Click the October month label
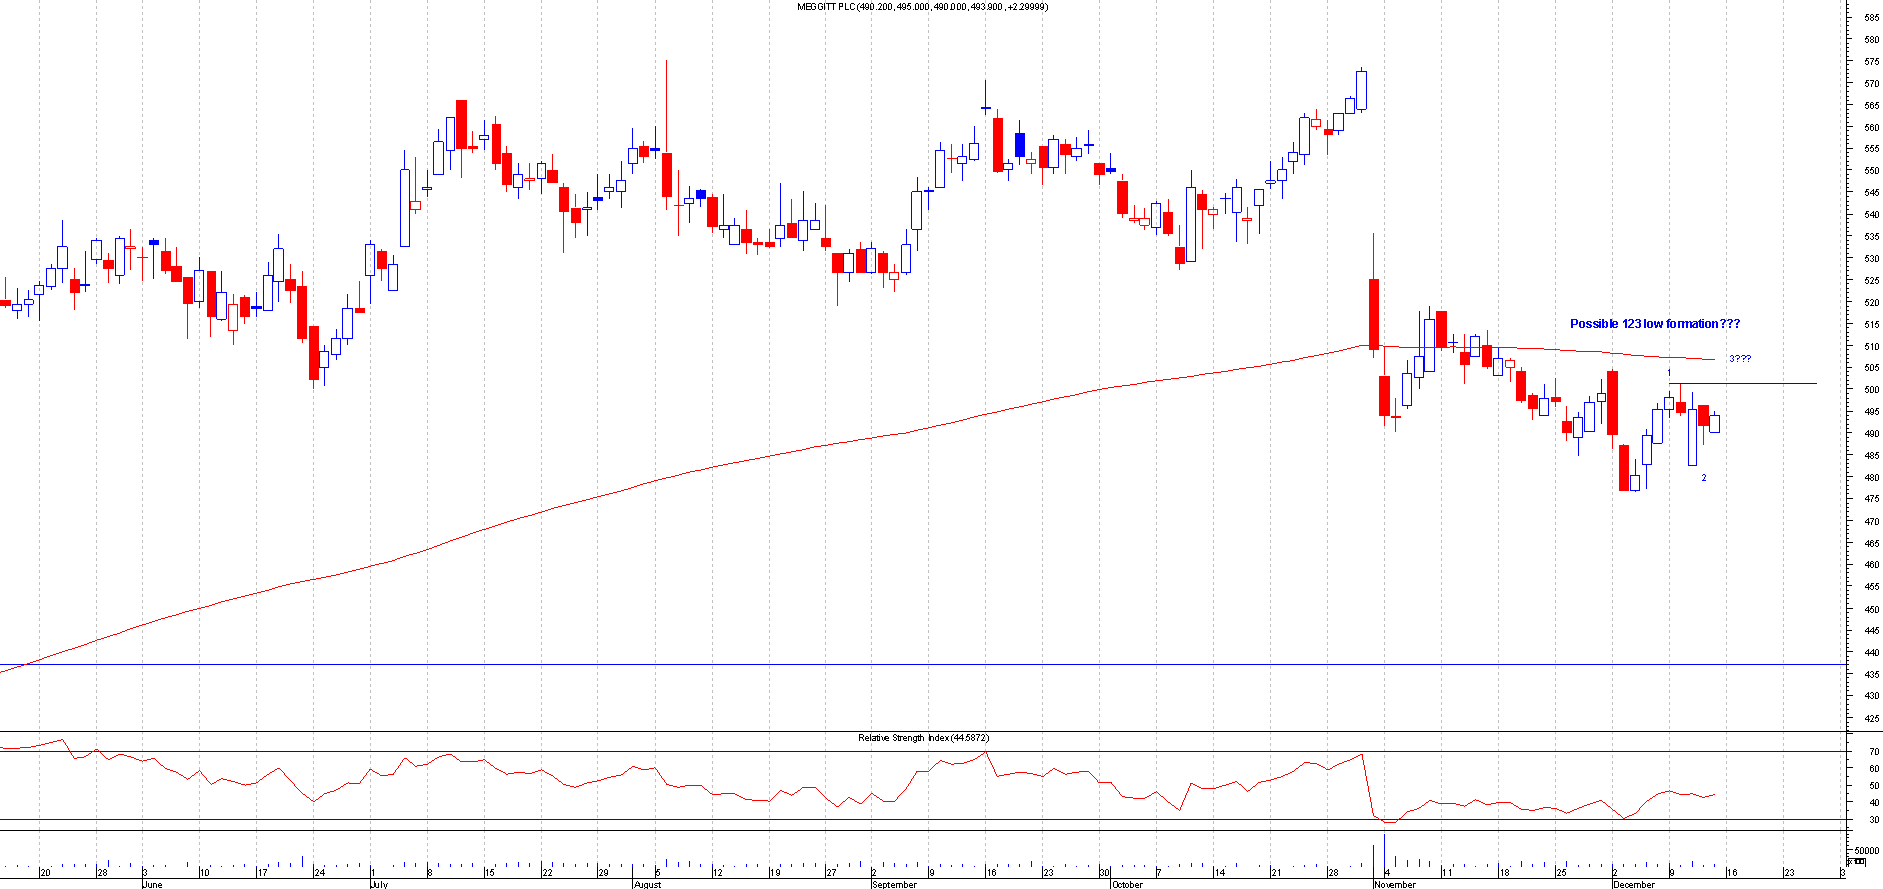 (1127, 885)
